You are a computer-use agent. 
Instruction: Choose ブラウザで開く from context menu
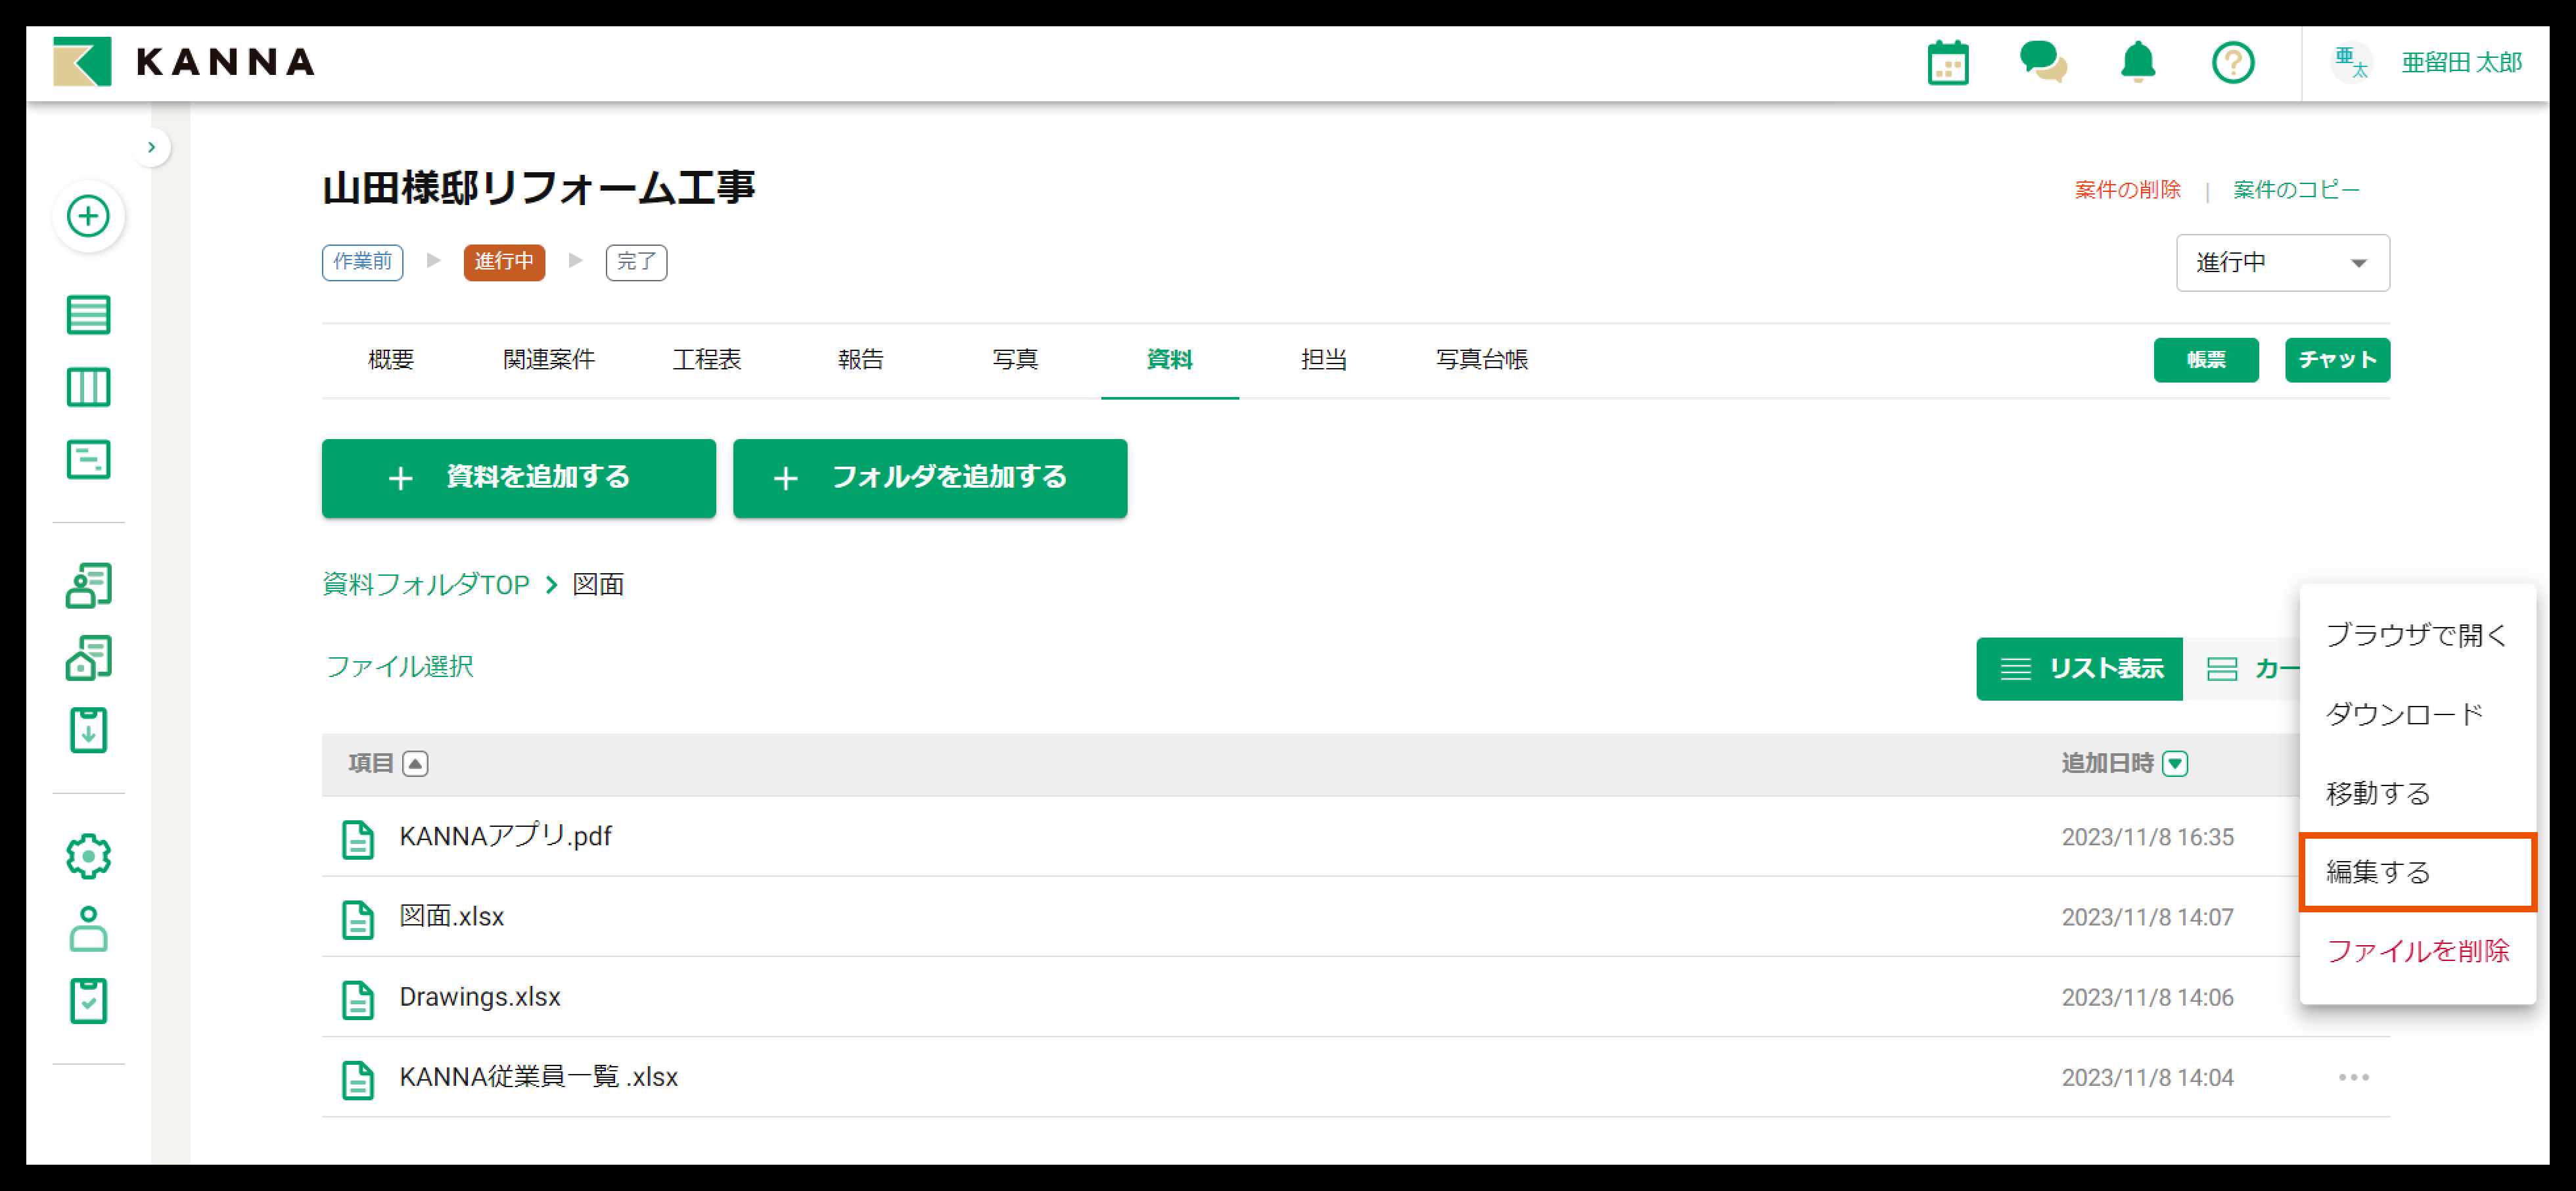[x=2417, y=635]
